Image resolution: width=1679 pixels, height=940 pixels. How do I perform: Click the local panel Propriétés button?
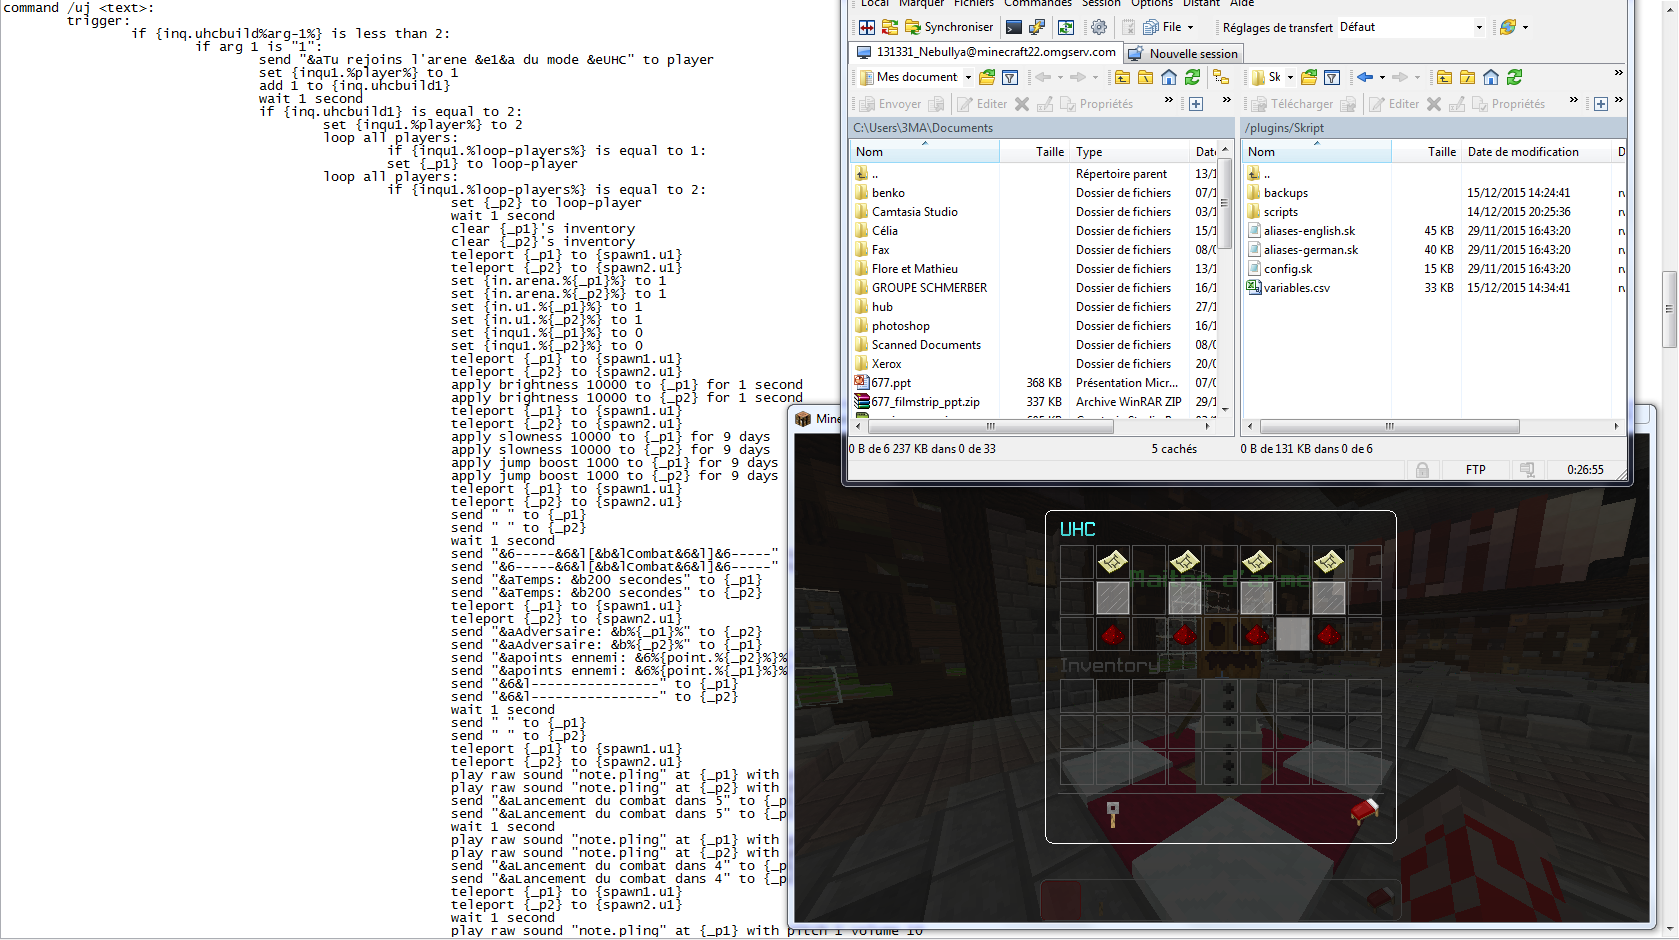click(x=1097, y=104)
